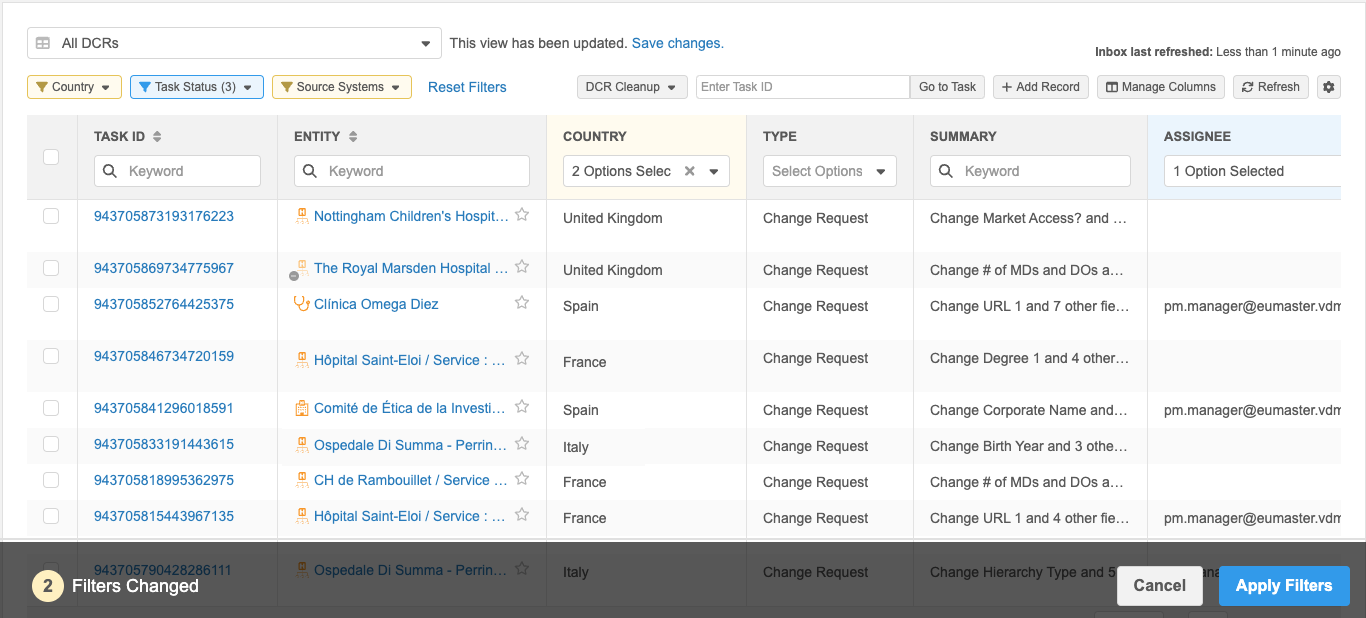Star The Royal Marsden Hospital entity
The image size is (1366, 618).
point(522,267)
